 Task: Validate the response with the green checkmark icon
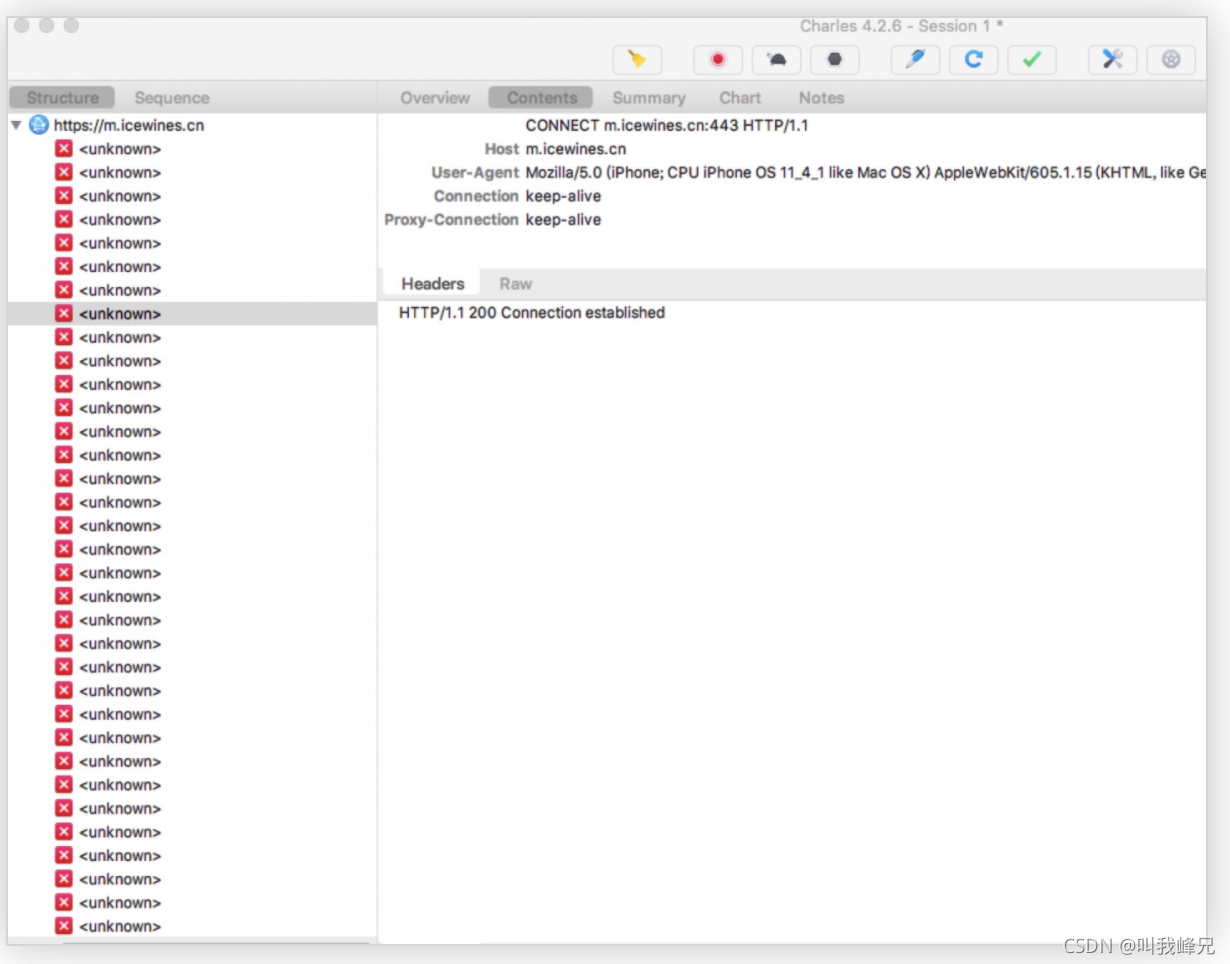[1032, 60]
